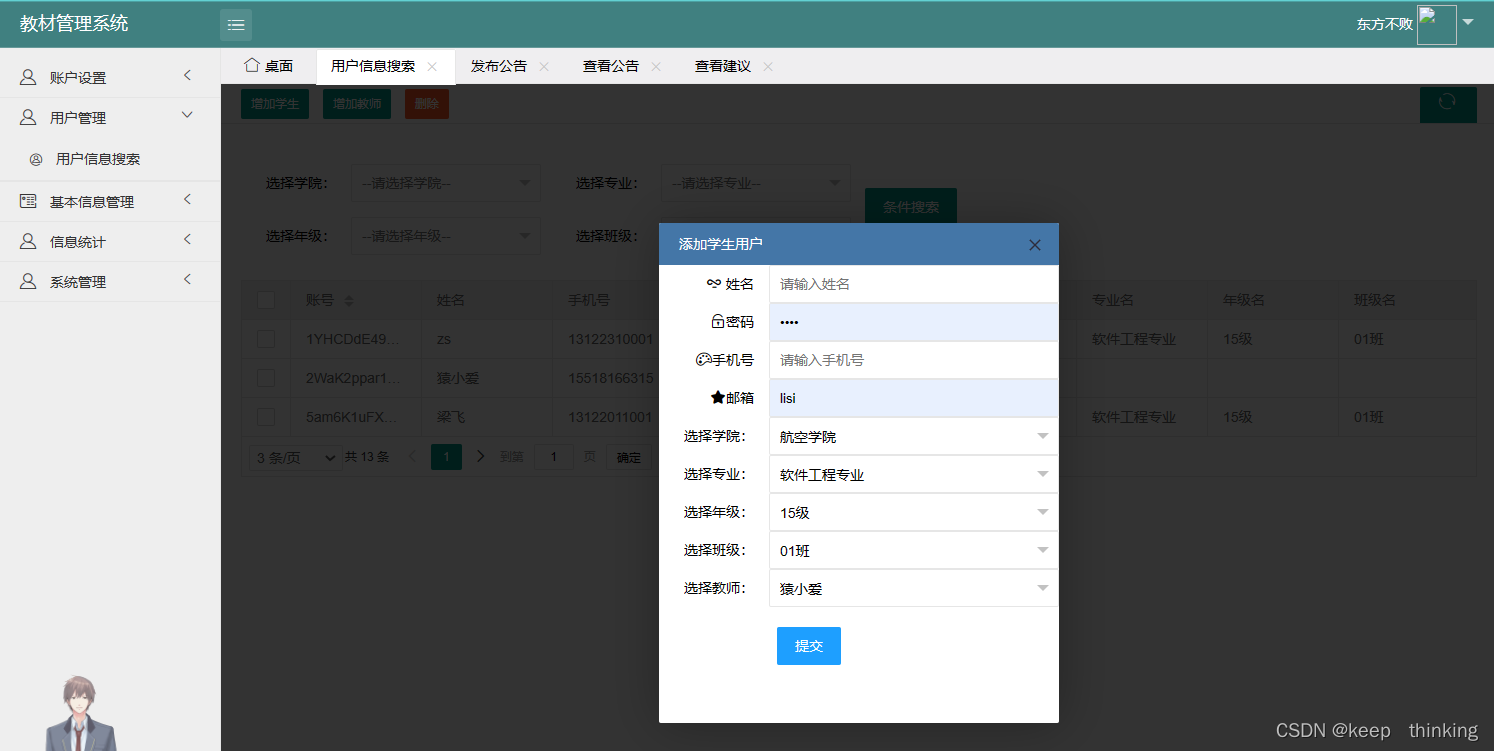This screenshot has width=1494, height=751.
Task: Focus the 邮箱 field containing lisi
Action: pos(914,398)
